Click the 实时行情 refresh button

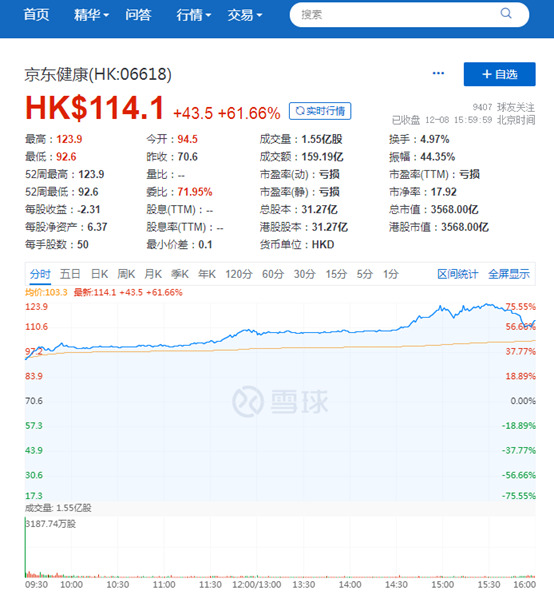[320, 111]
